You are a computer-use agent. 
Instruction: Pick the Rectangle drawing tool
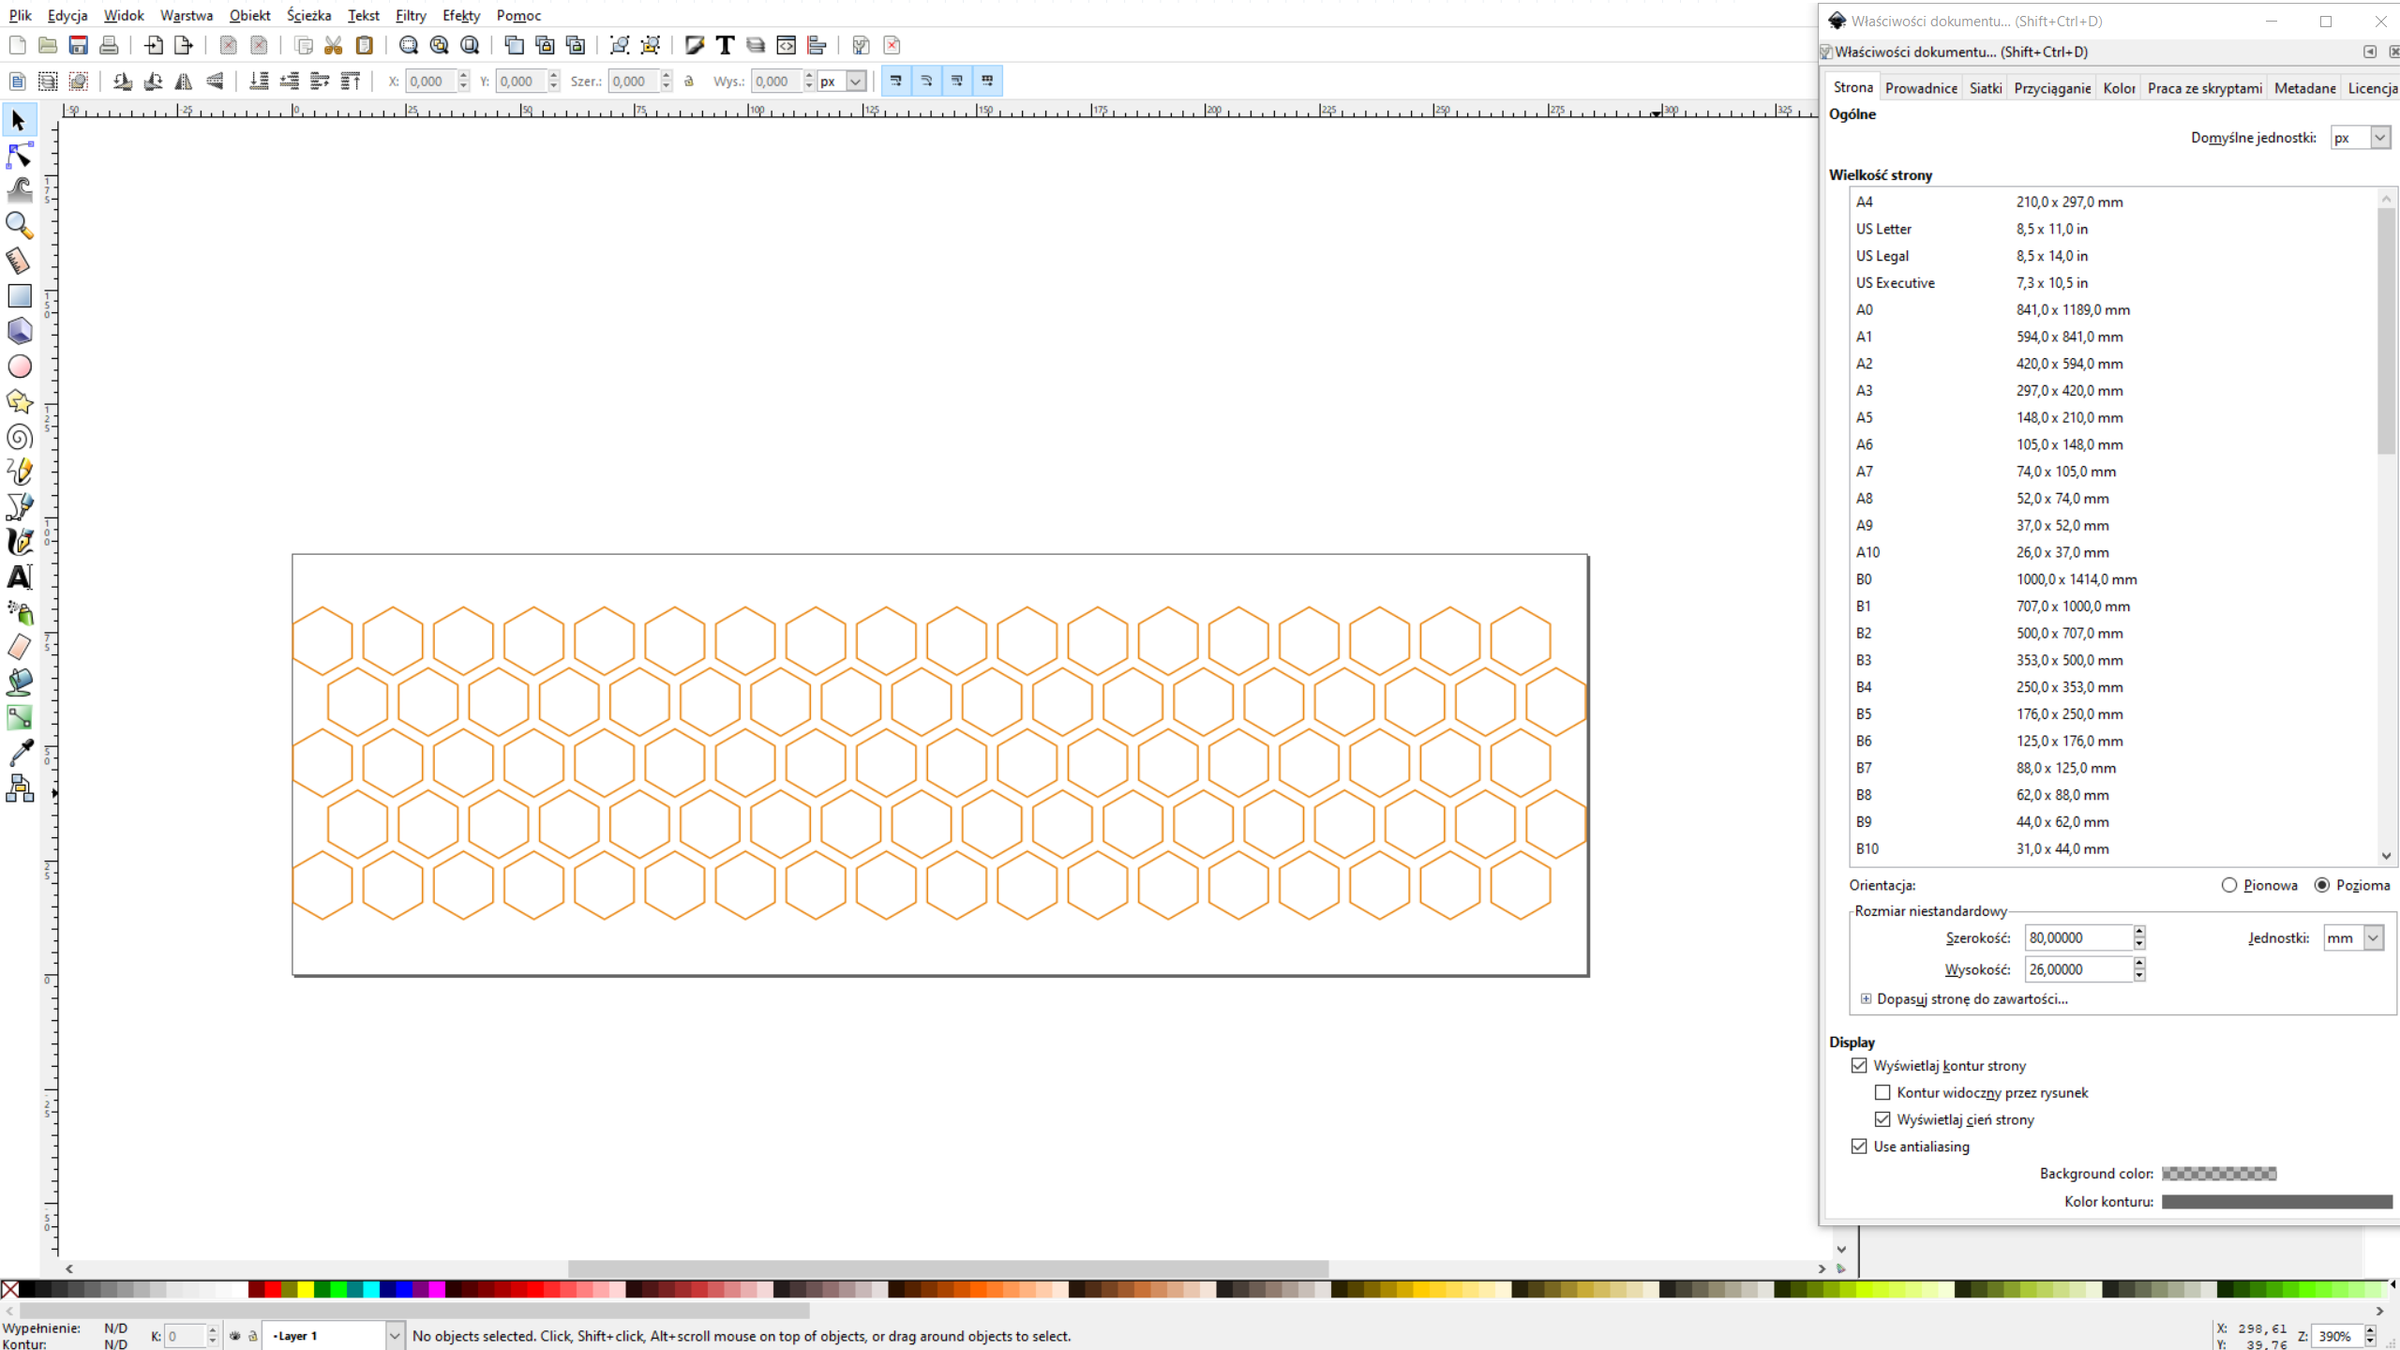19,296
